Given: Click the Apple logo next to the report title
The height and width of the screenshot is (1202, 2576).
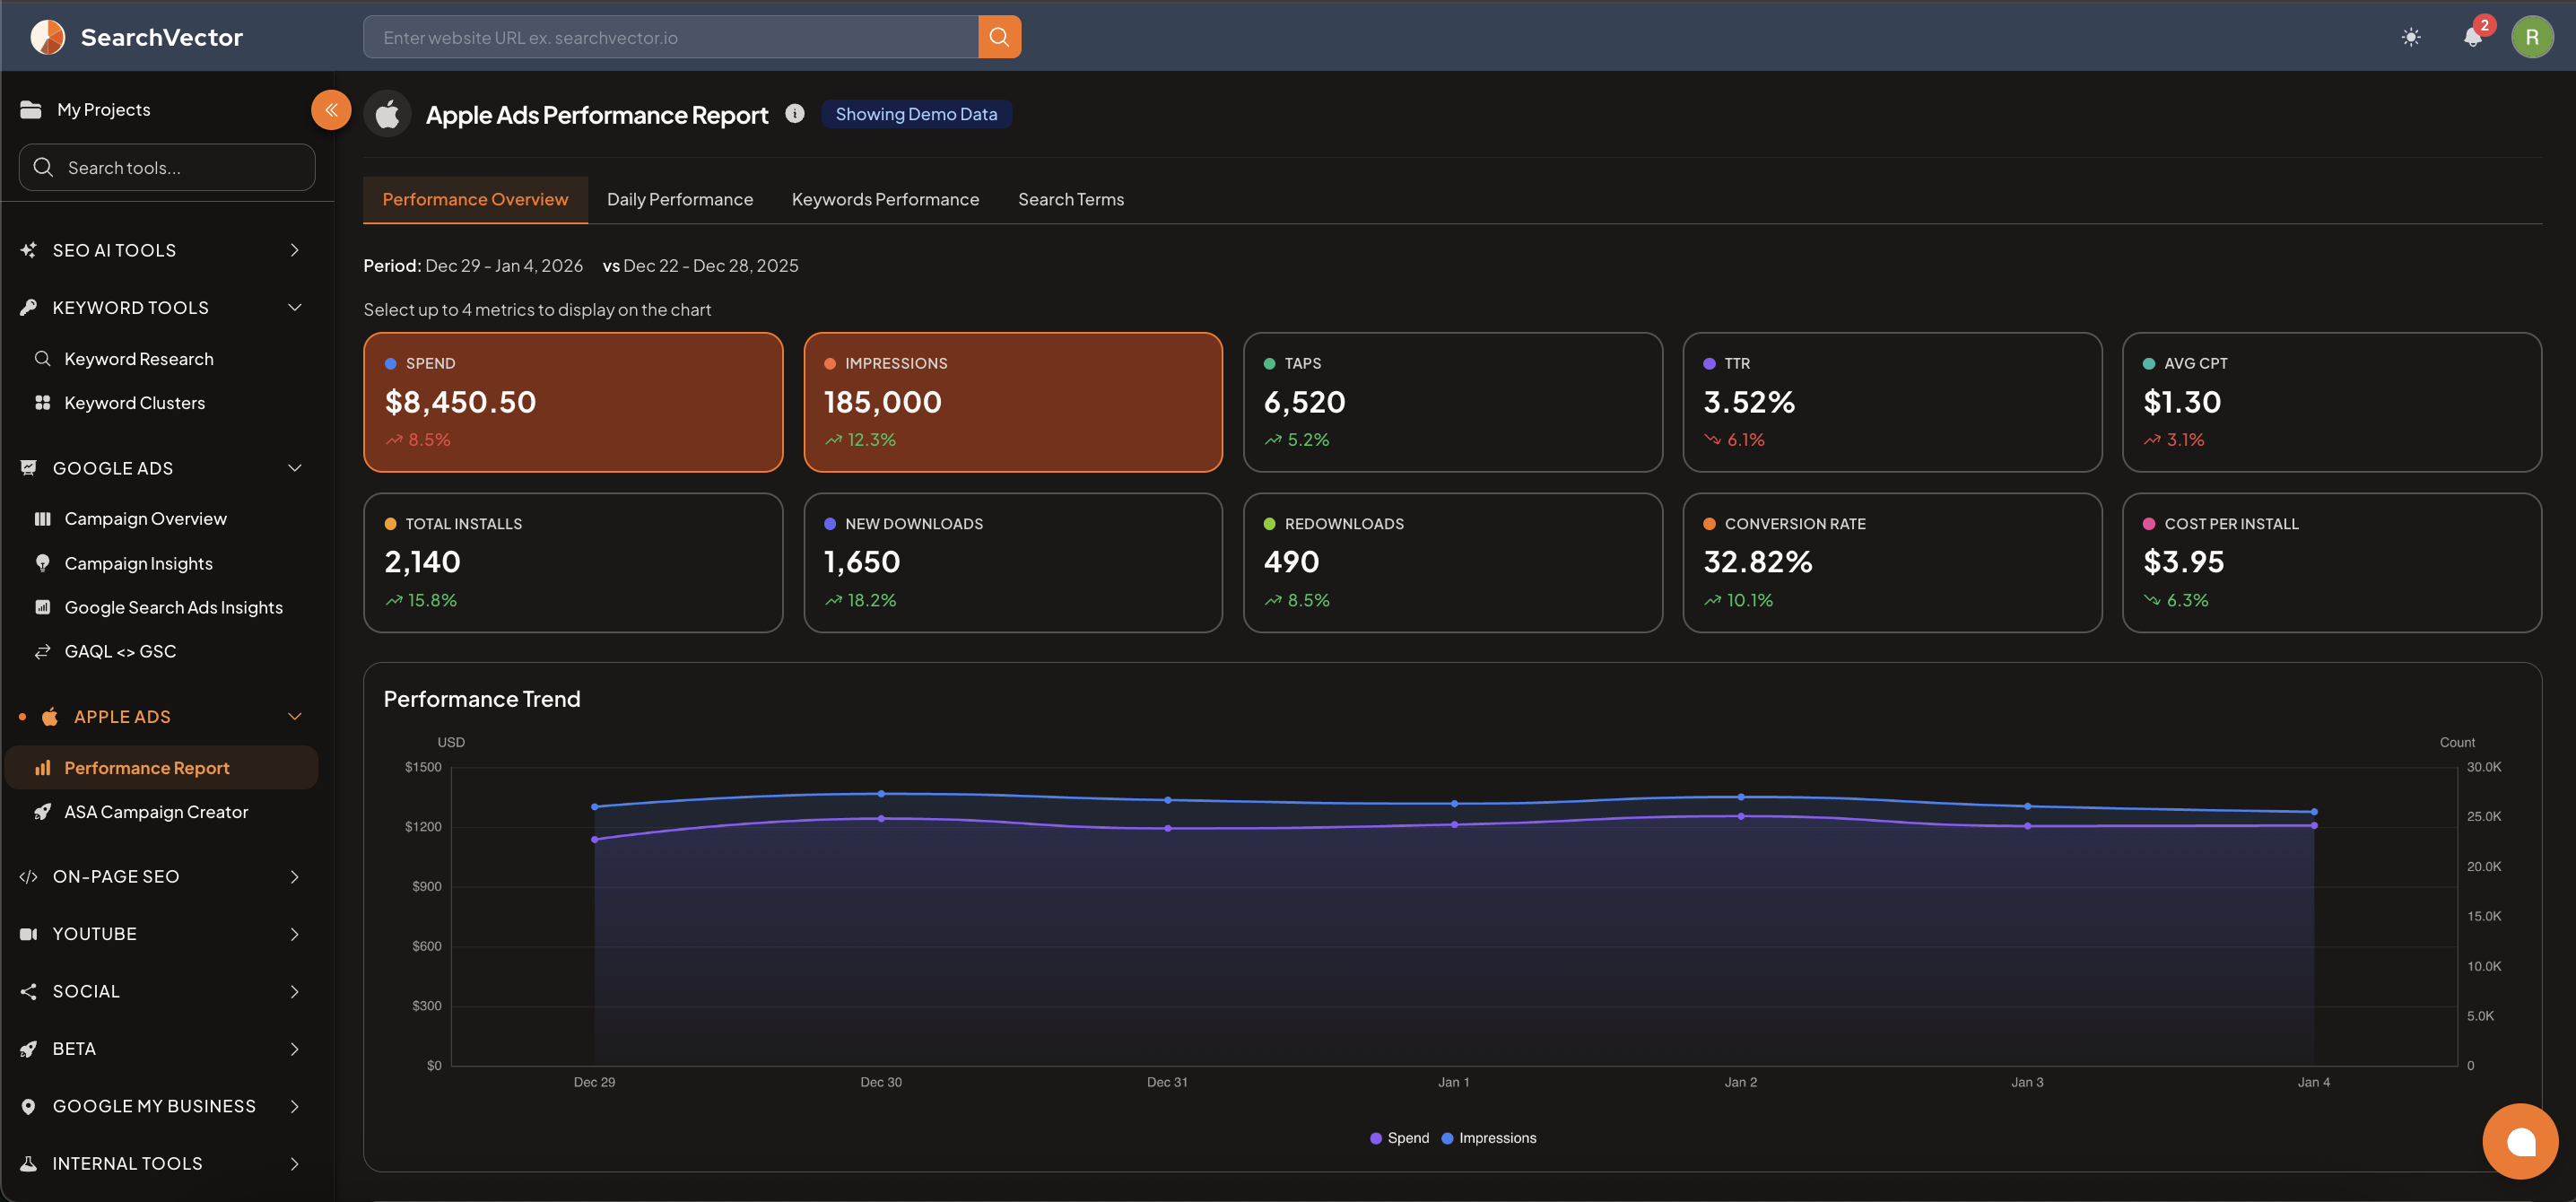Looking at the screenshot, I should pyautogui.click(x=388, y=114).
